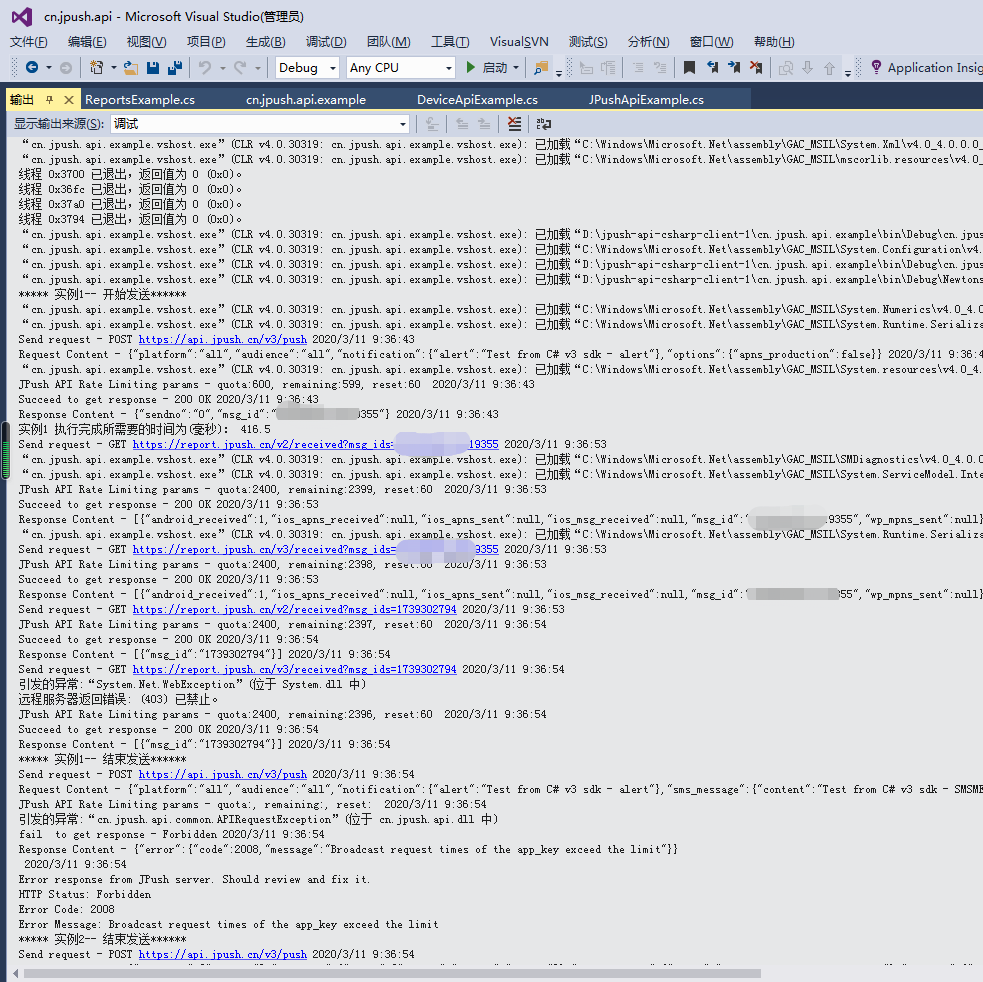Open the 文件(F) menu

29,41
